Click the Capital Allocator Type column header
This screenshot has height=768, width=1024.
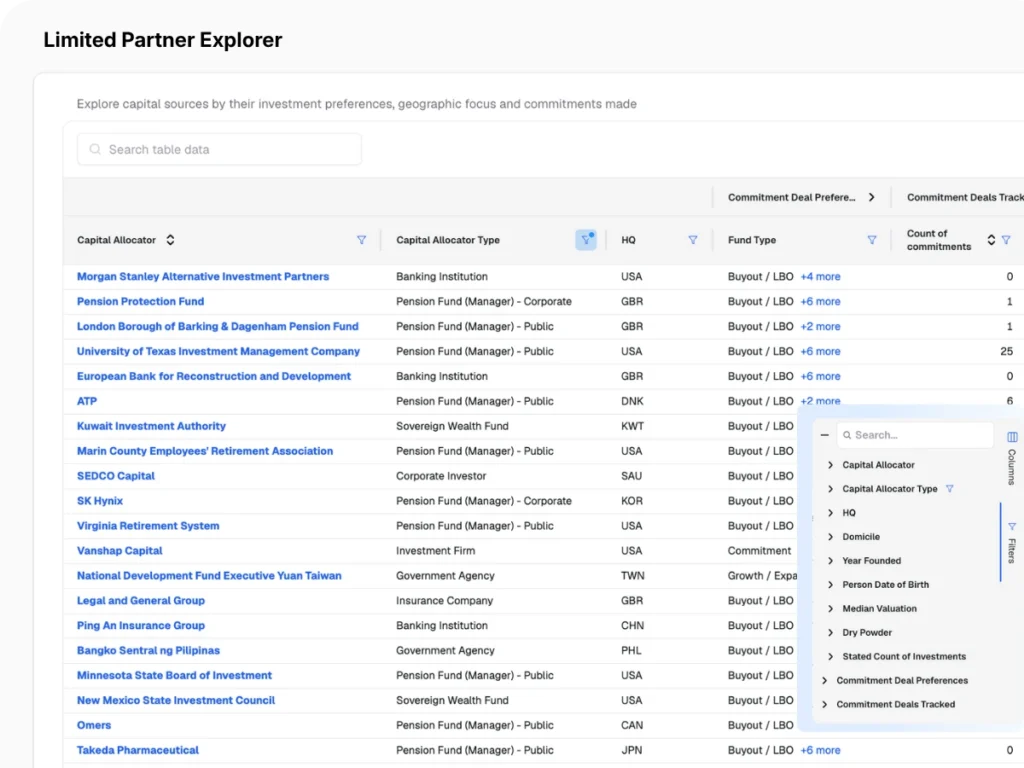pos(448,240)
